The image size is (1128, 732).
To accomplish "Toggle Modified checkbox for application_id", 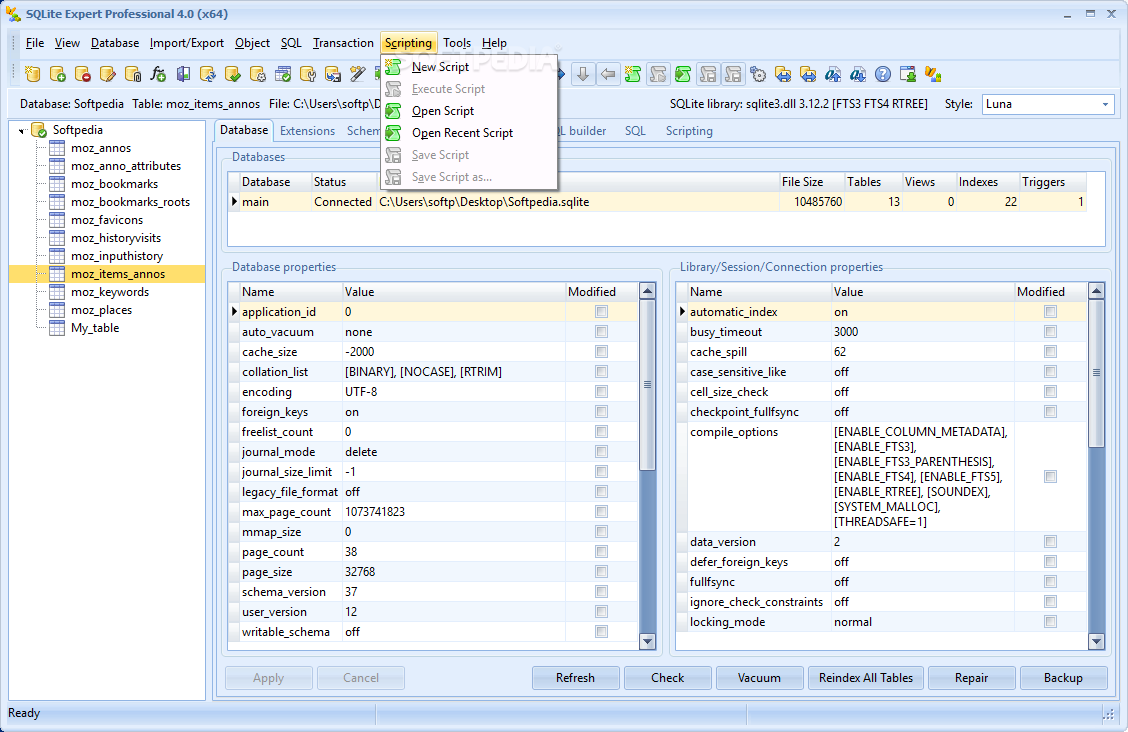I will [601, 311].
